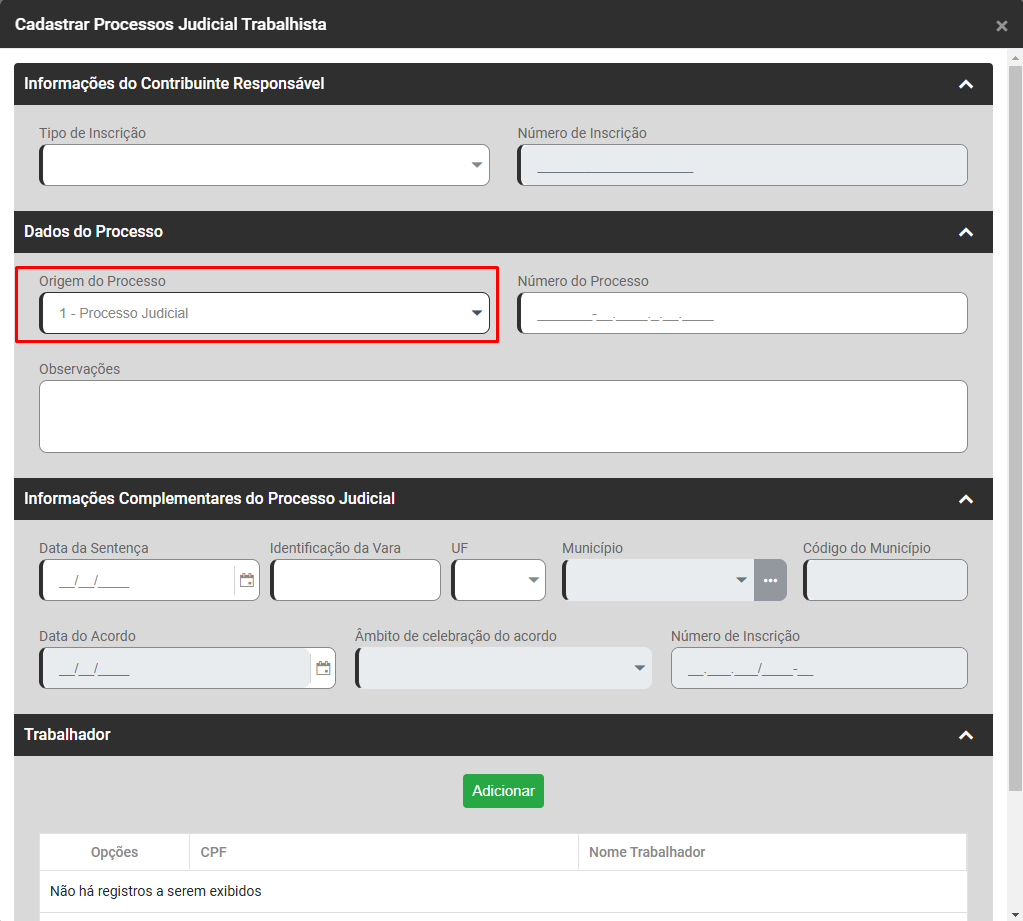Image resolution: width=1023 pixels, height=921 pixels.
Task: Expand the UF dropdown
Action: click(x=499, y=580)
